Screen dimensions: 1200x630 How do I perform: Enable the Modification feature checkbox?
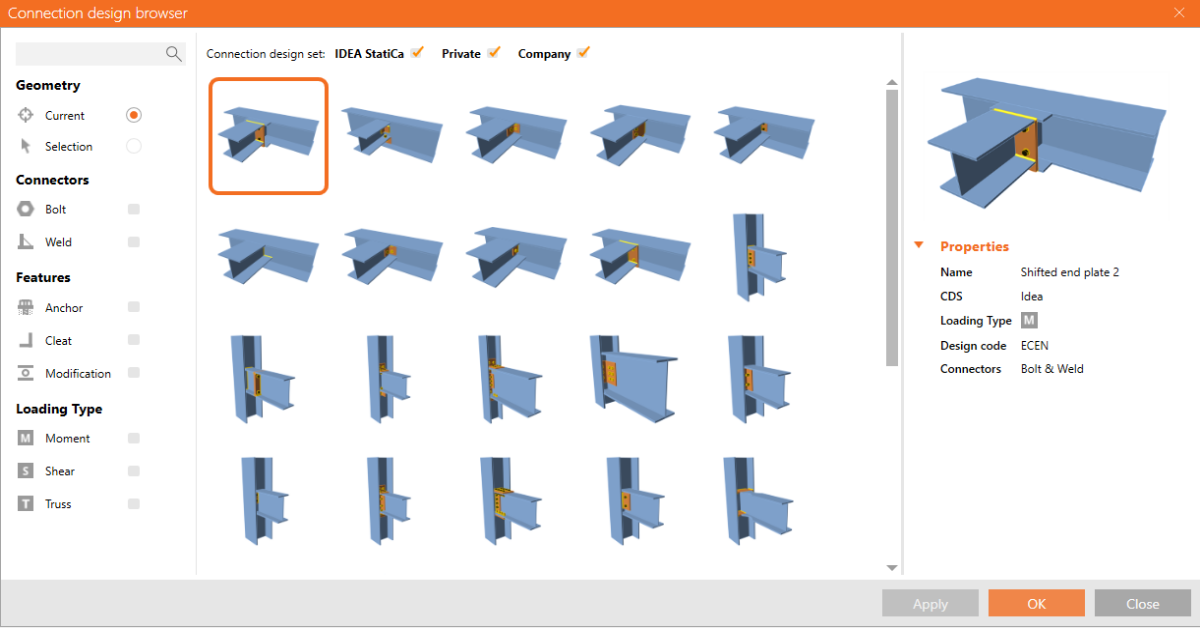(134, 373)
